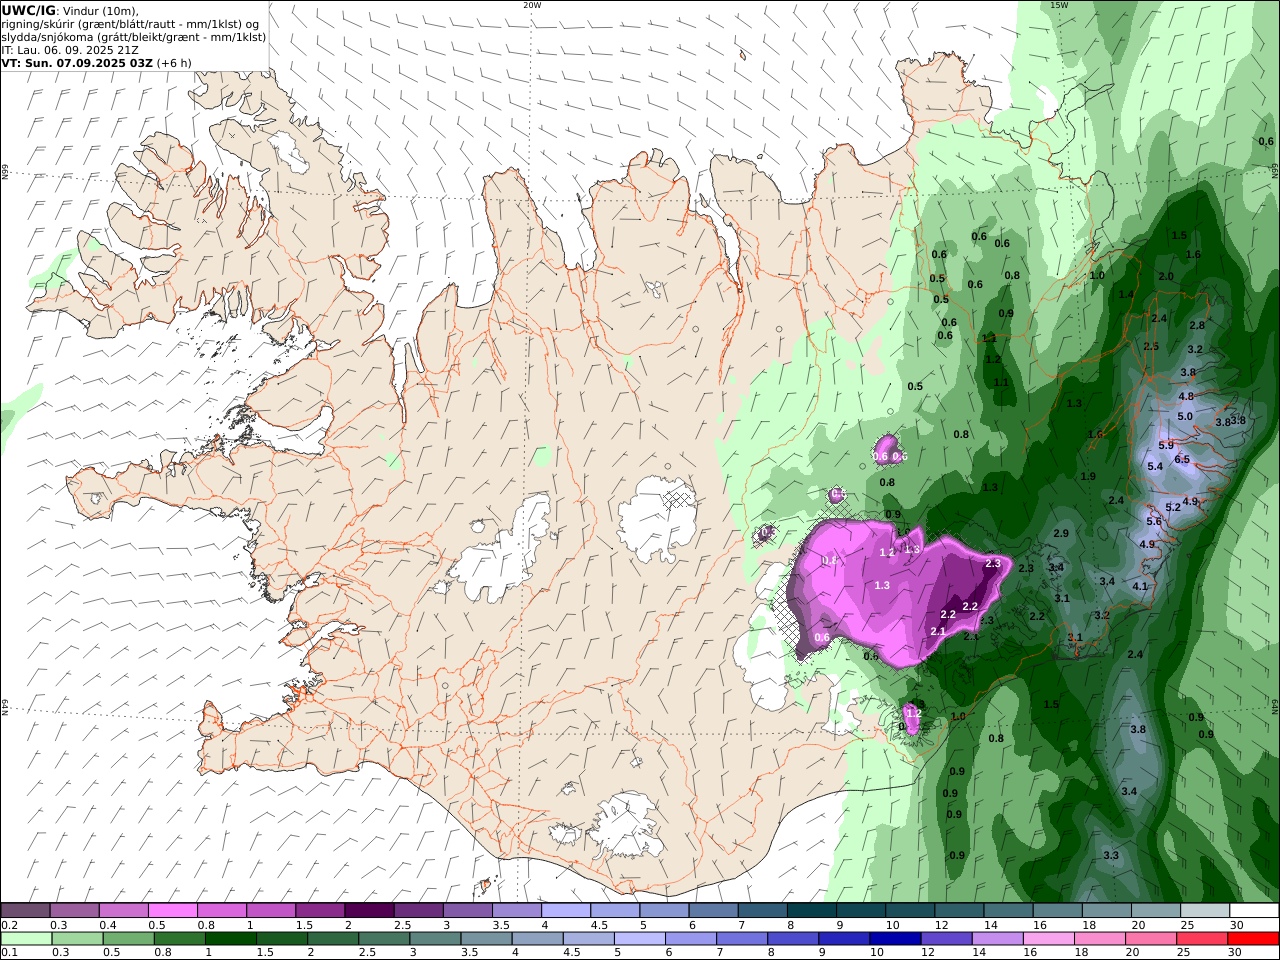Click the 5.2 precipitation value on the map

(1173, 507)
